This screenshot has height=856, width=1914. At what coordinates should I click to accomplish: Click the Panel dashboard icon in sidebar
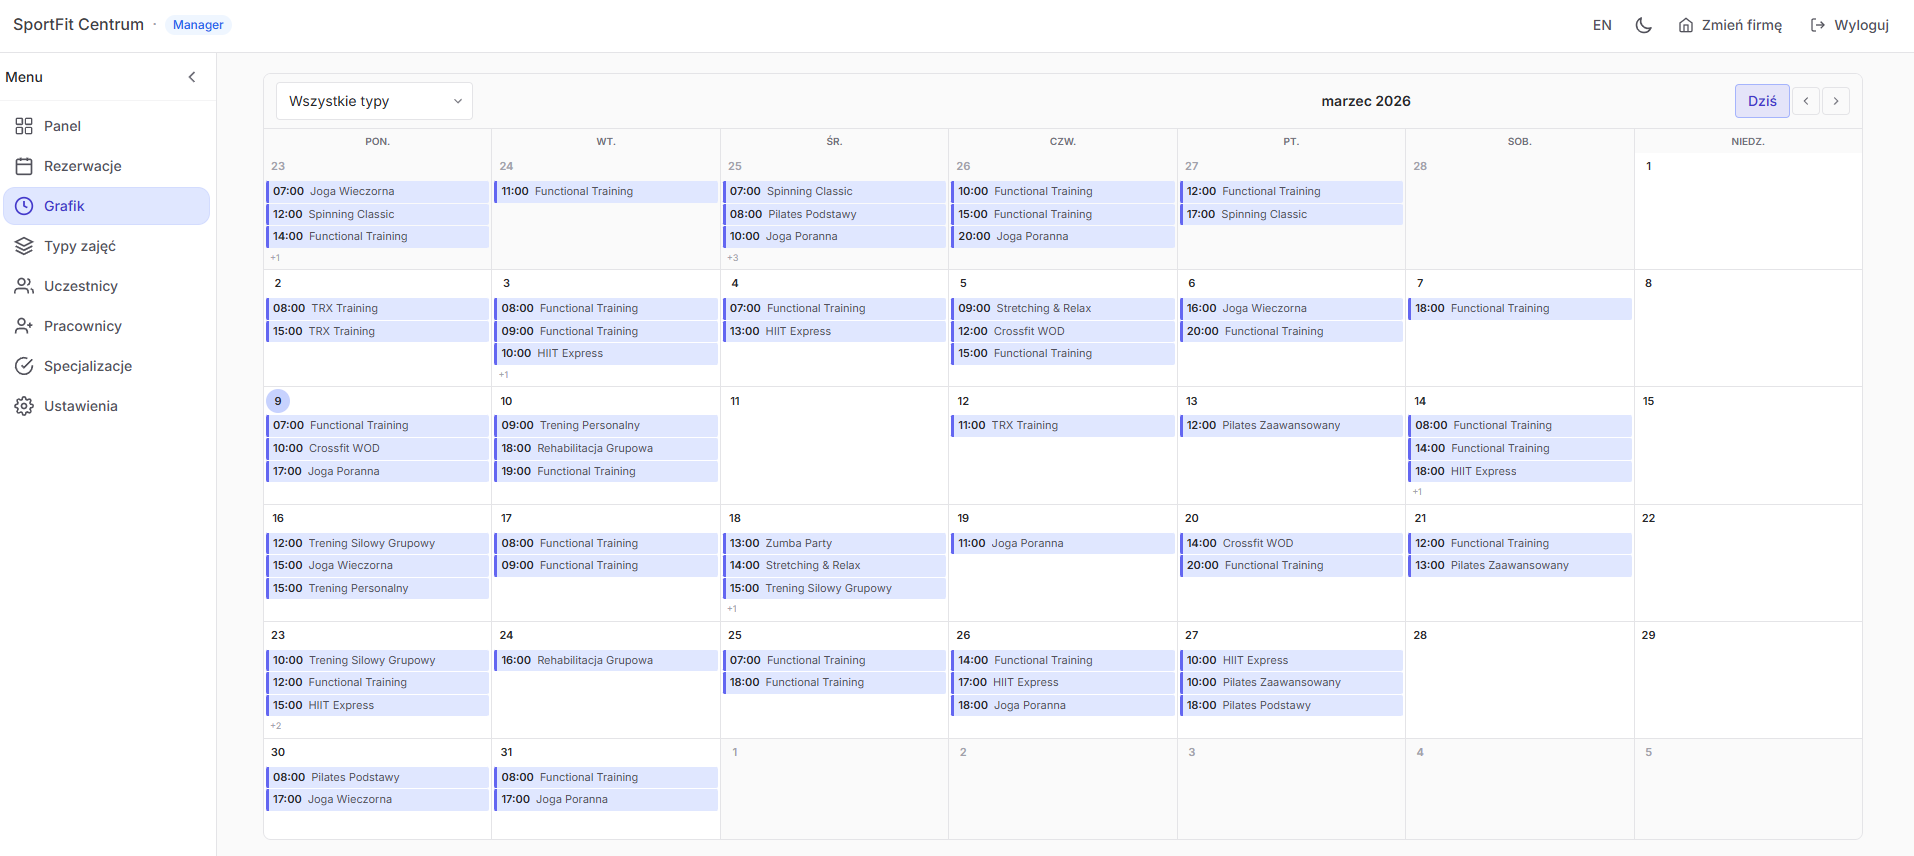tap(24, 126)
